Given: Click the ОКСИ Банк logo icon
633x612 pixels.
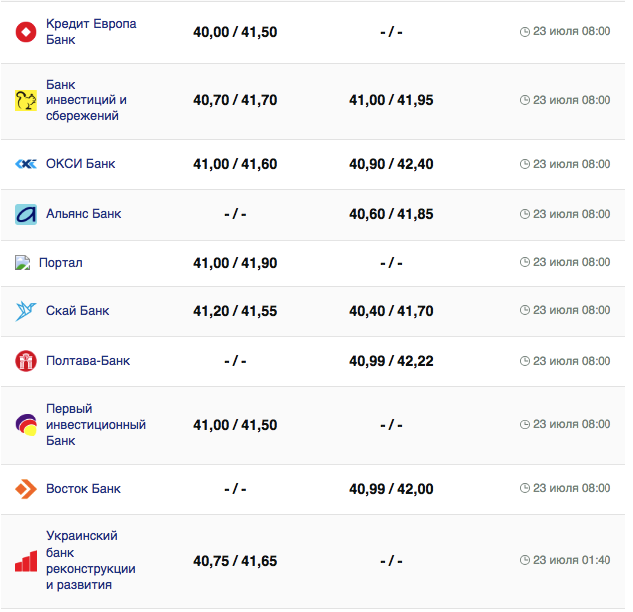Looking at the screenshot, I should click(26, 164).
